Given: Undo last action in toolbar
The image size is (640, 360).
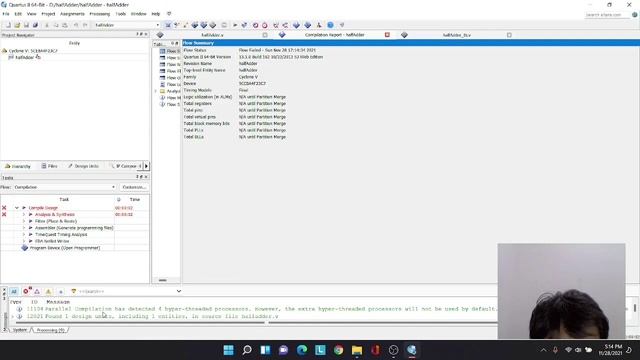Looking at the screenshot, I should pos(76,25).
